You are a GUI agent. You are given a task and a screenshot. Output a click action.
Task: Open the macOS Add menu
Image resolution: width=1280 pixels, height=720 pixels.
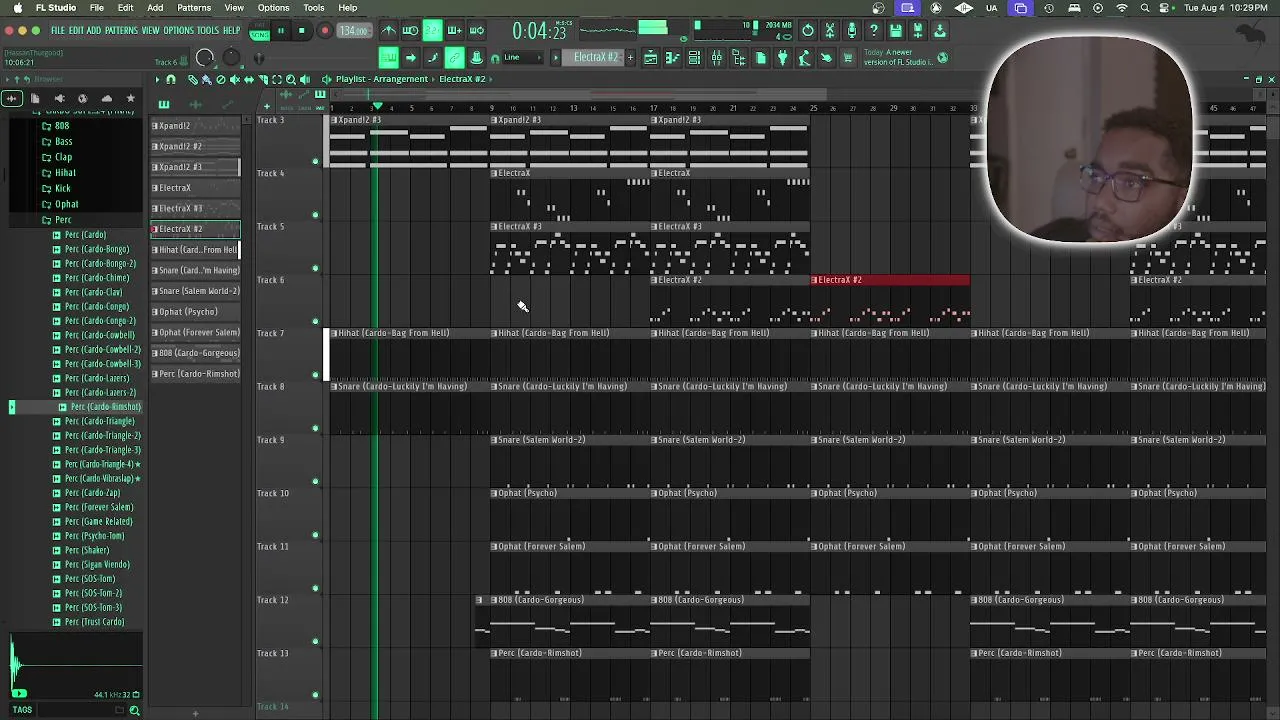(155, 8)
